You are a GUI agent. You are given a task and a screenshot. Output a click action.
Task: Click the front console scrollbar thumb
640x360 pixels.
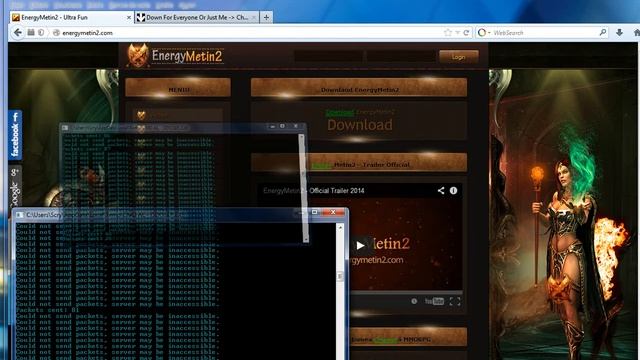point(340,276)
